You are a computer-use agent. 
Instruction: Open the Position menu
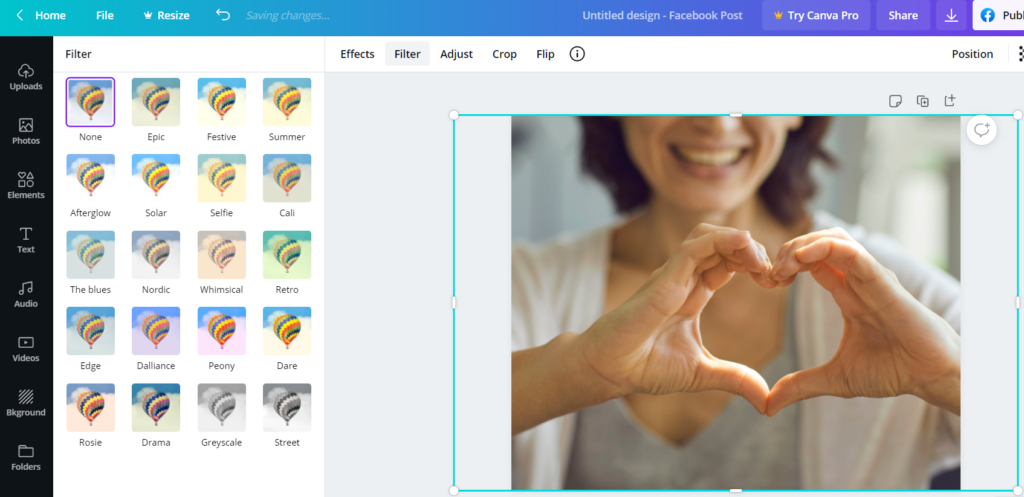pyautogui.click(x=972, y=54)
